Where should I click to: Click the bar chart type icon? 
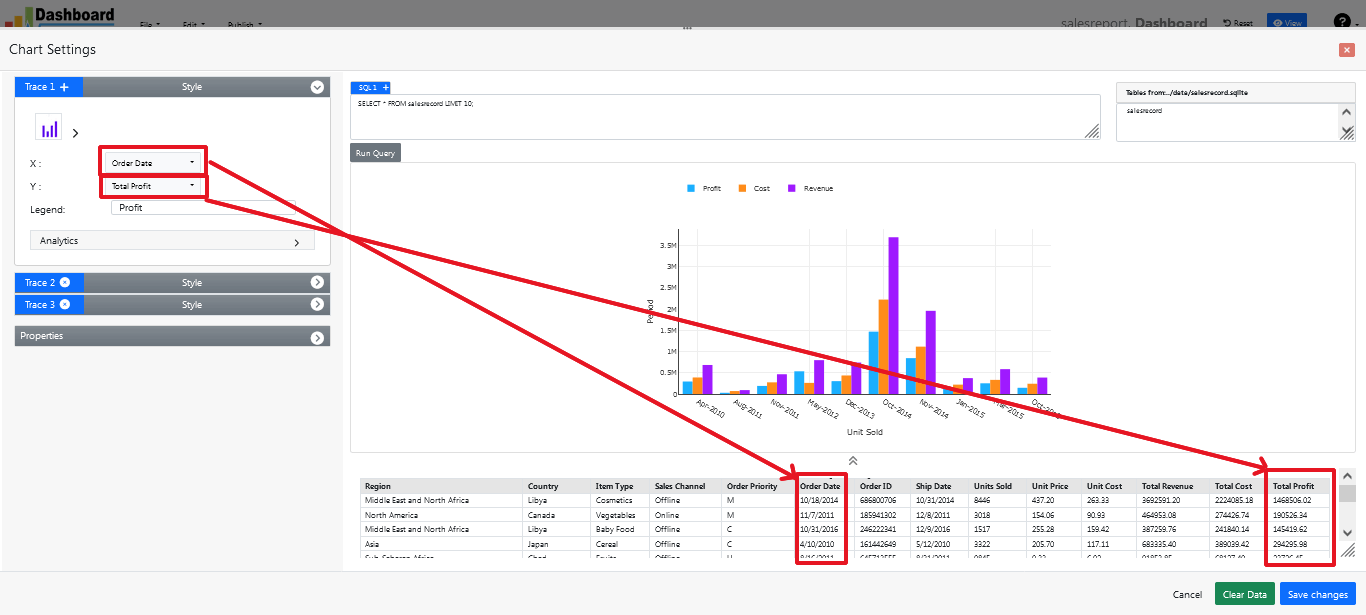[x=48, y=127]
